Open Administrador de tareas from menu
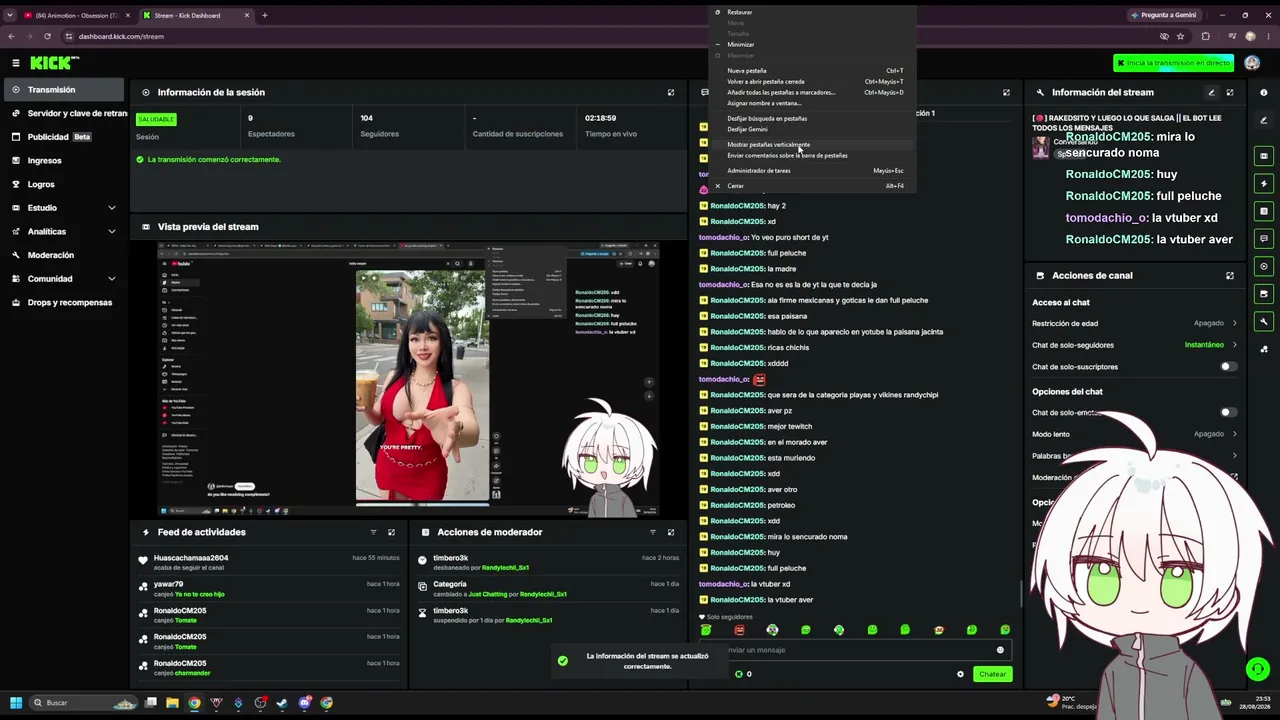 812,170
